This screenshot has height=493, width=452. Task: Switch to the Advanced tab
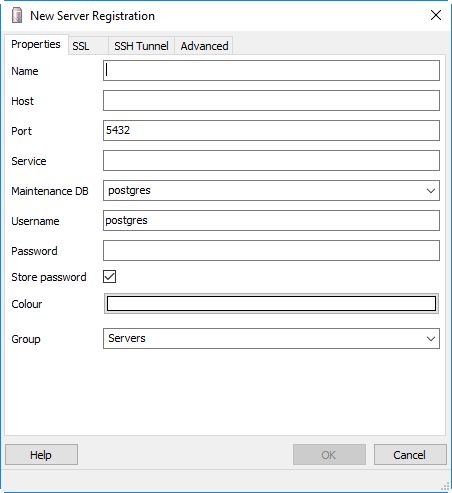point(204,46)
